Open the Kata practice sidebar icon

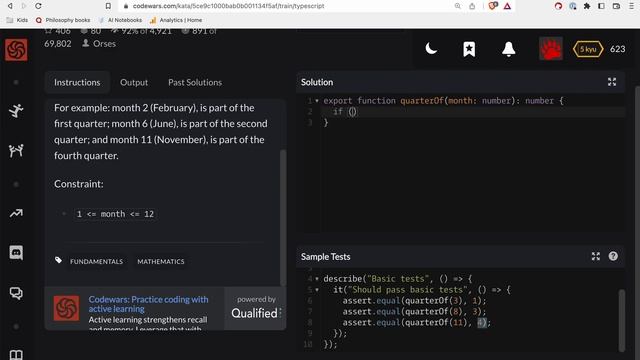(x=16, y=111)
